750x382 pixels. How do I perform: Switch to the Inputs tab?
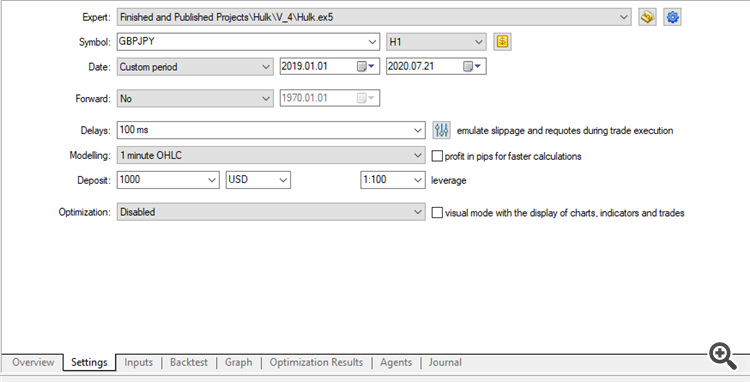(139, 362)
